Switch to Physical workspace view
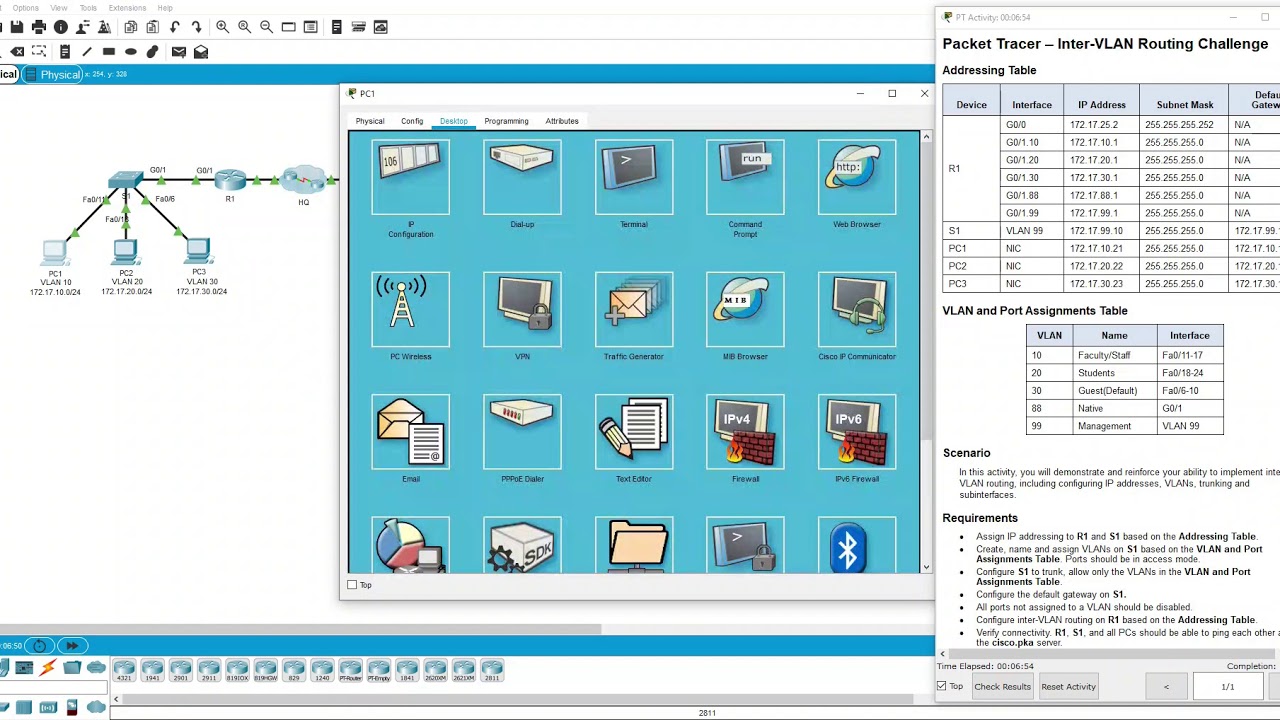The height and width of the screenshot is (720, 1280). (54, 74)
